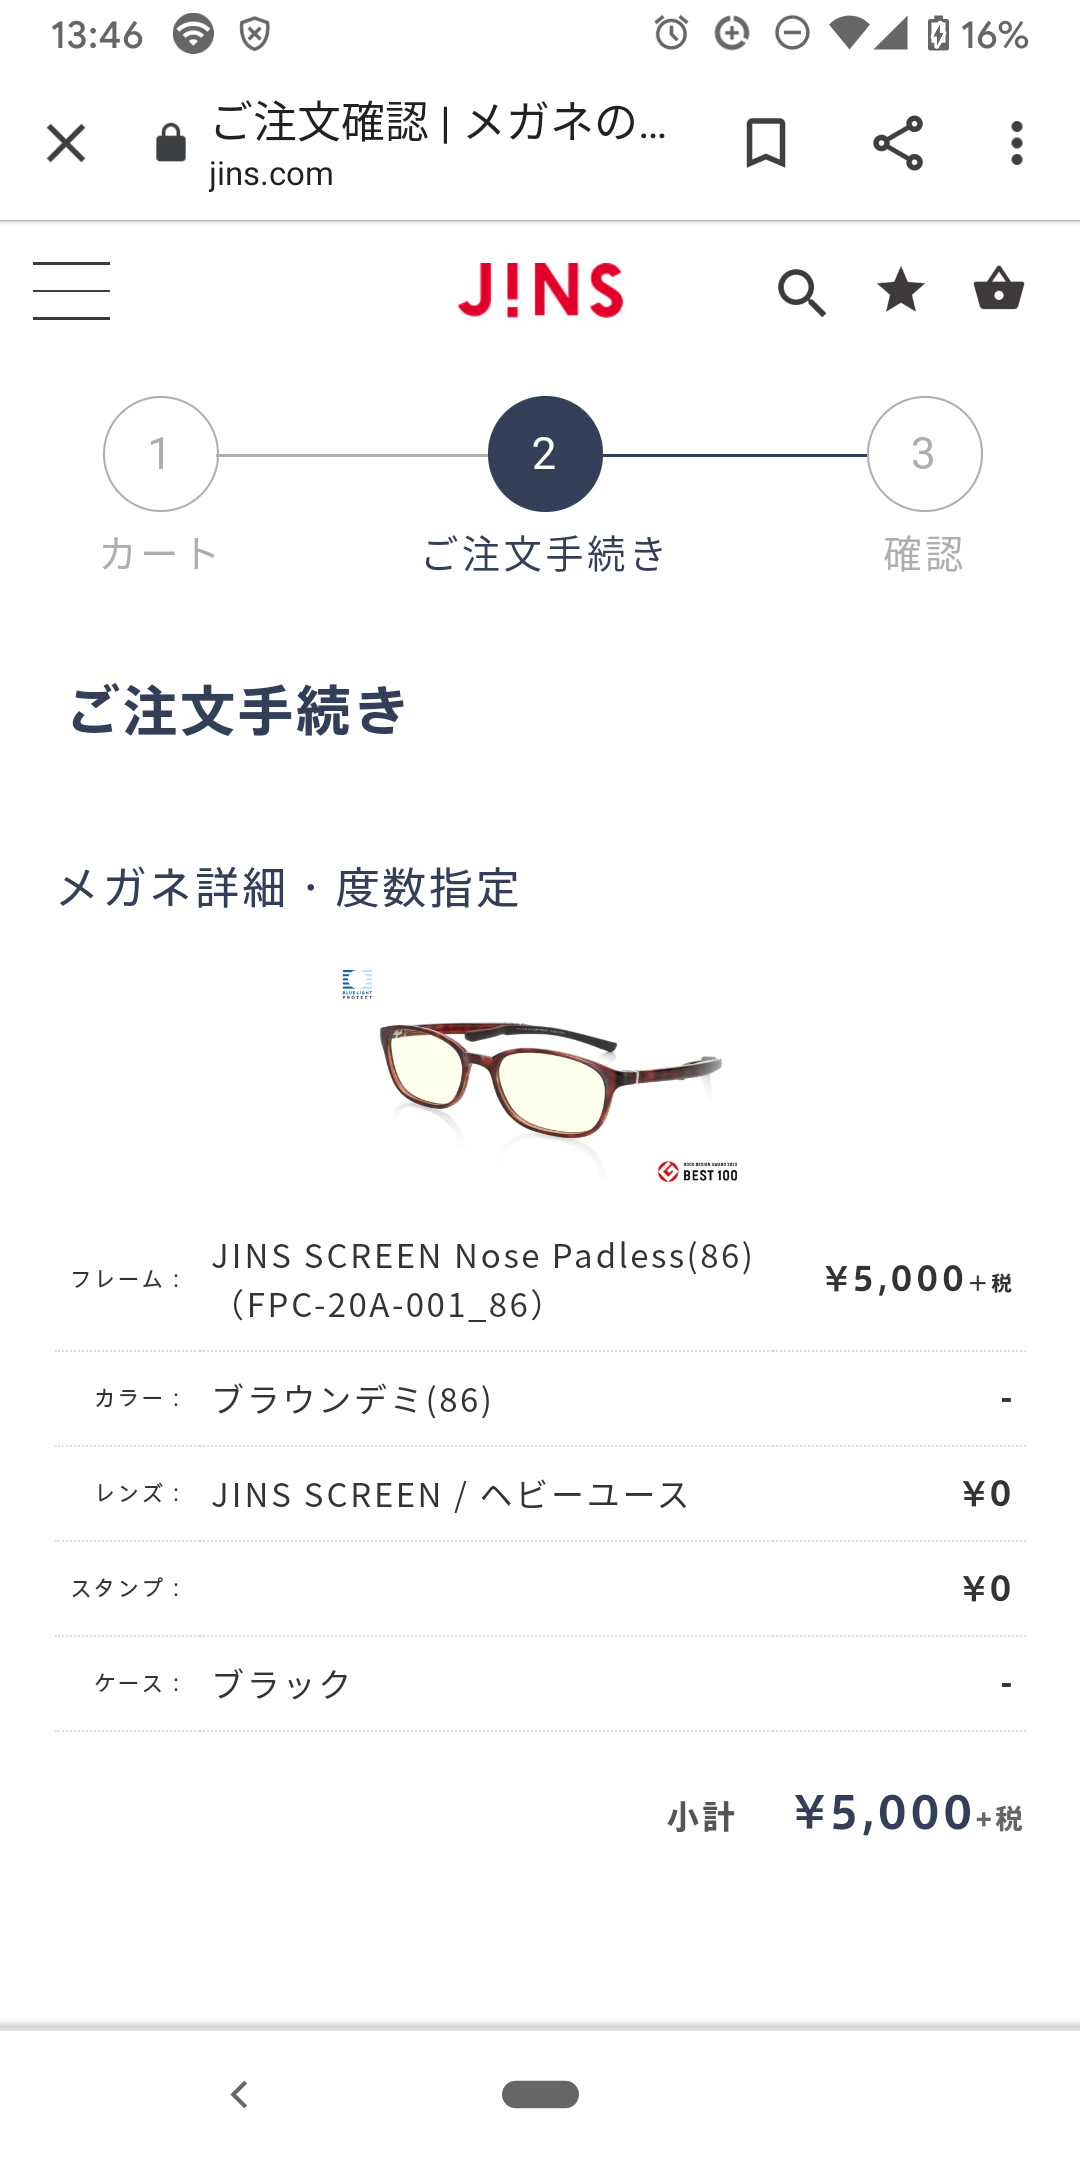Viewport: 1080px width, 2160px height.
Task: Bookmark this page in browser toolbar
Action: pyautogui.click(x=766, y=143)
